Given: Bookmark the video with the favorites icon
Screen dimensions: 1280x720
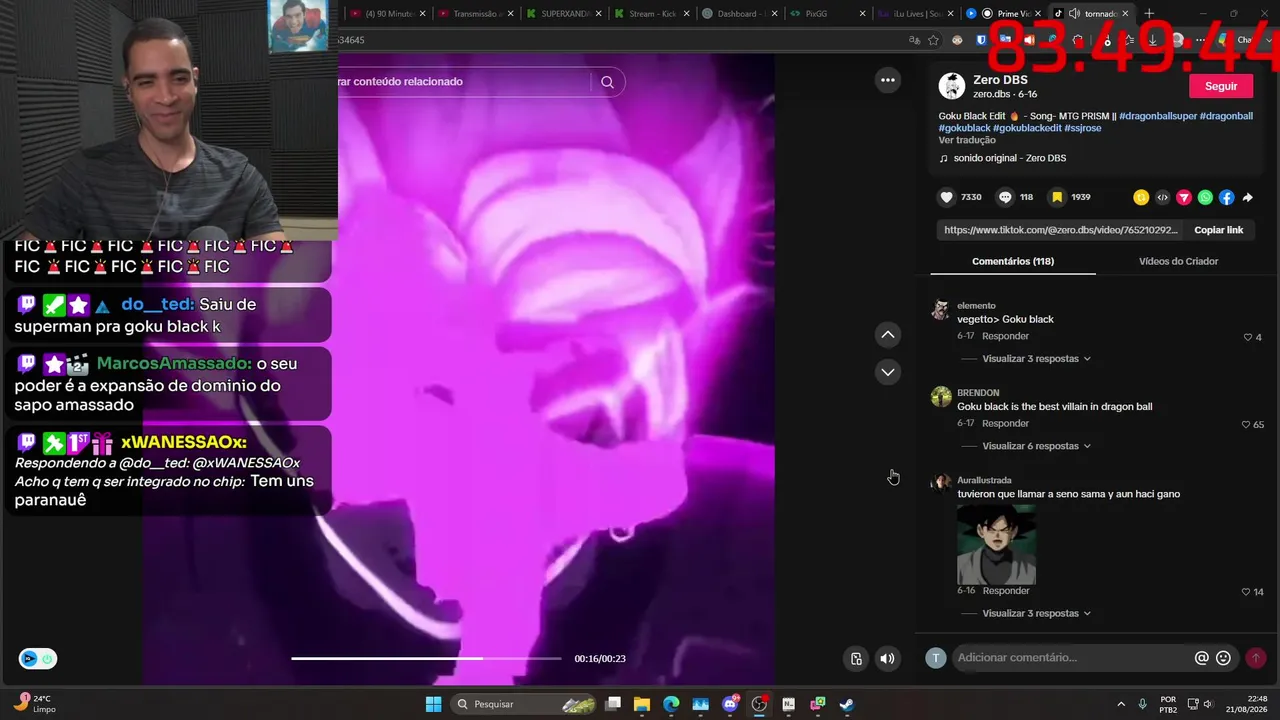Looking at the screenshot, I should [1057, 197].
